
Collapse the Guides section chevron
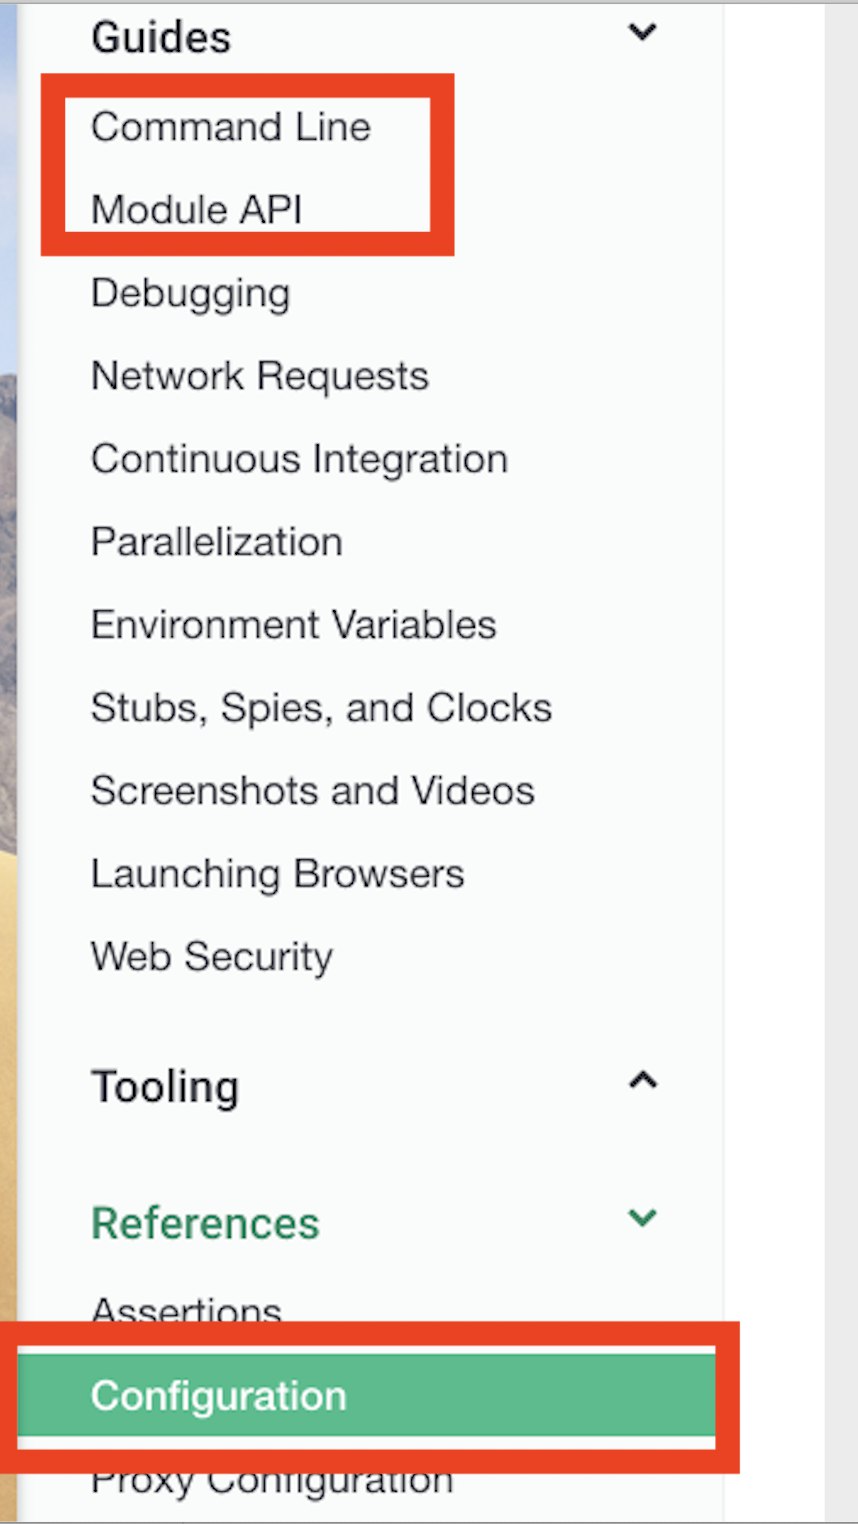tap(642, 32)
